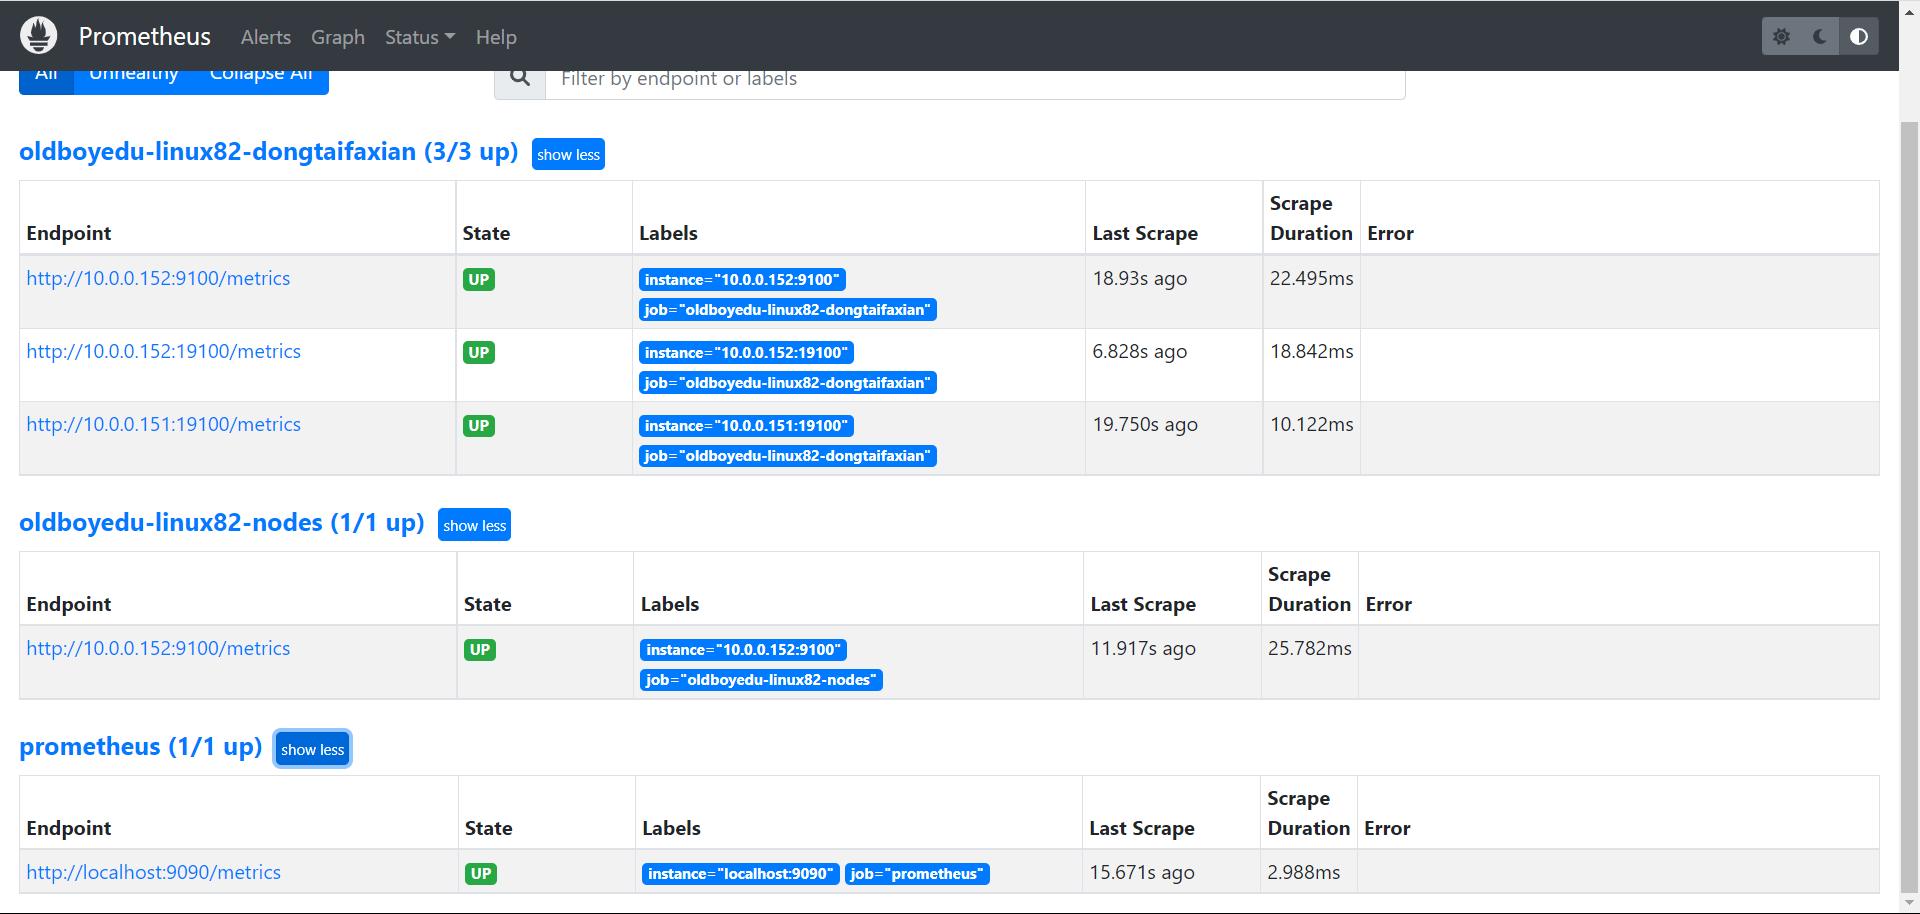Click UP badge for localhost:9090 endpoint
Screen dimensions: 1920x914
point(481,874)
